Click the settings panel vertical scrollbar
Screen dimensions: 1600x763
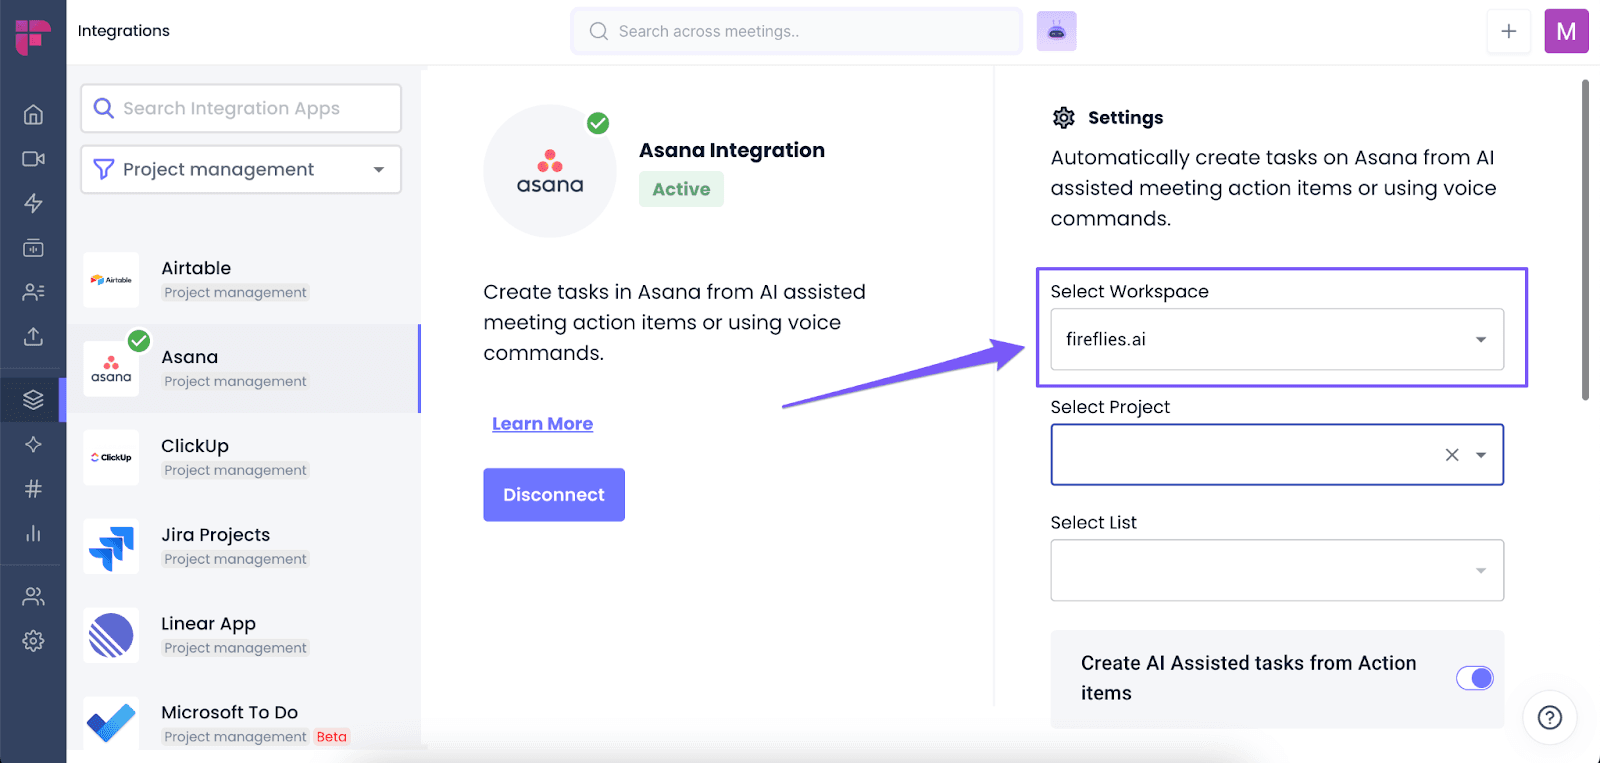click(x=1585, y=240)
